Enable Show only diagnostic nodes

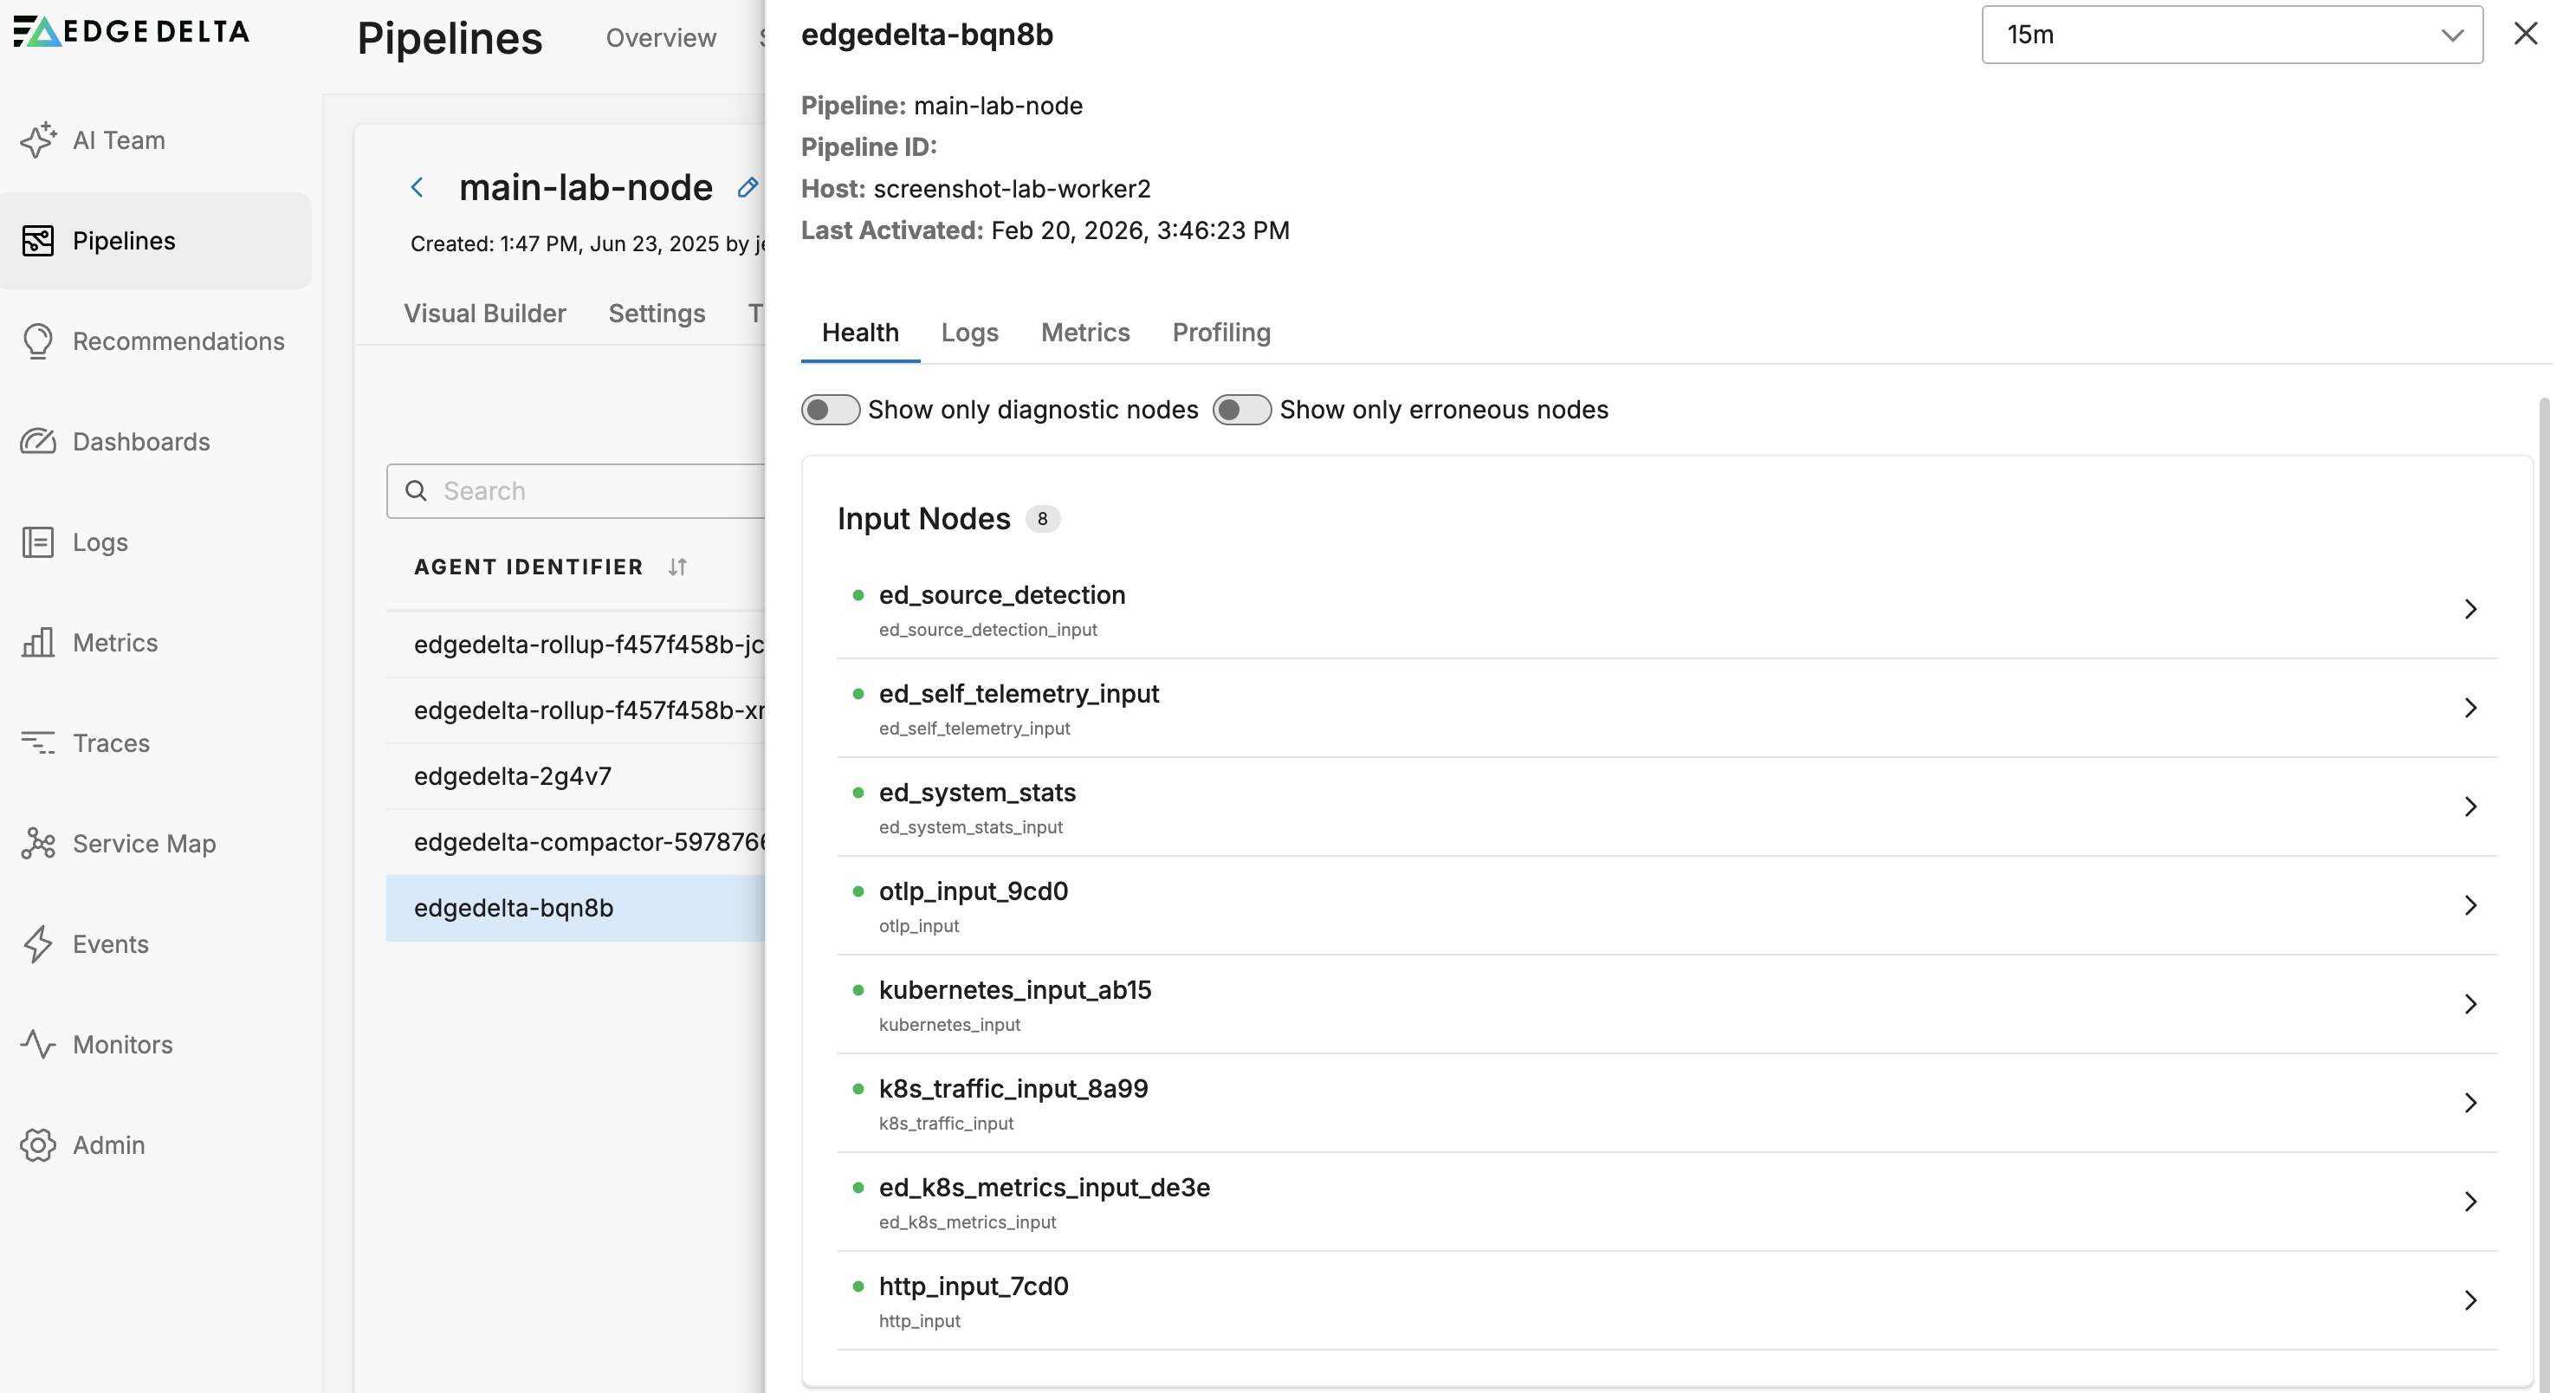(831, 409)
